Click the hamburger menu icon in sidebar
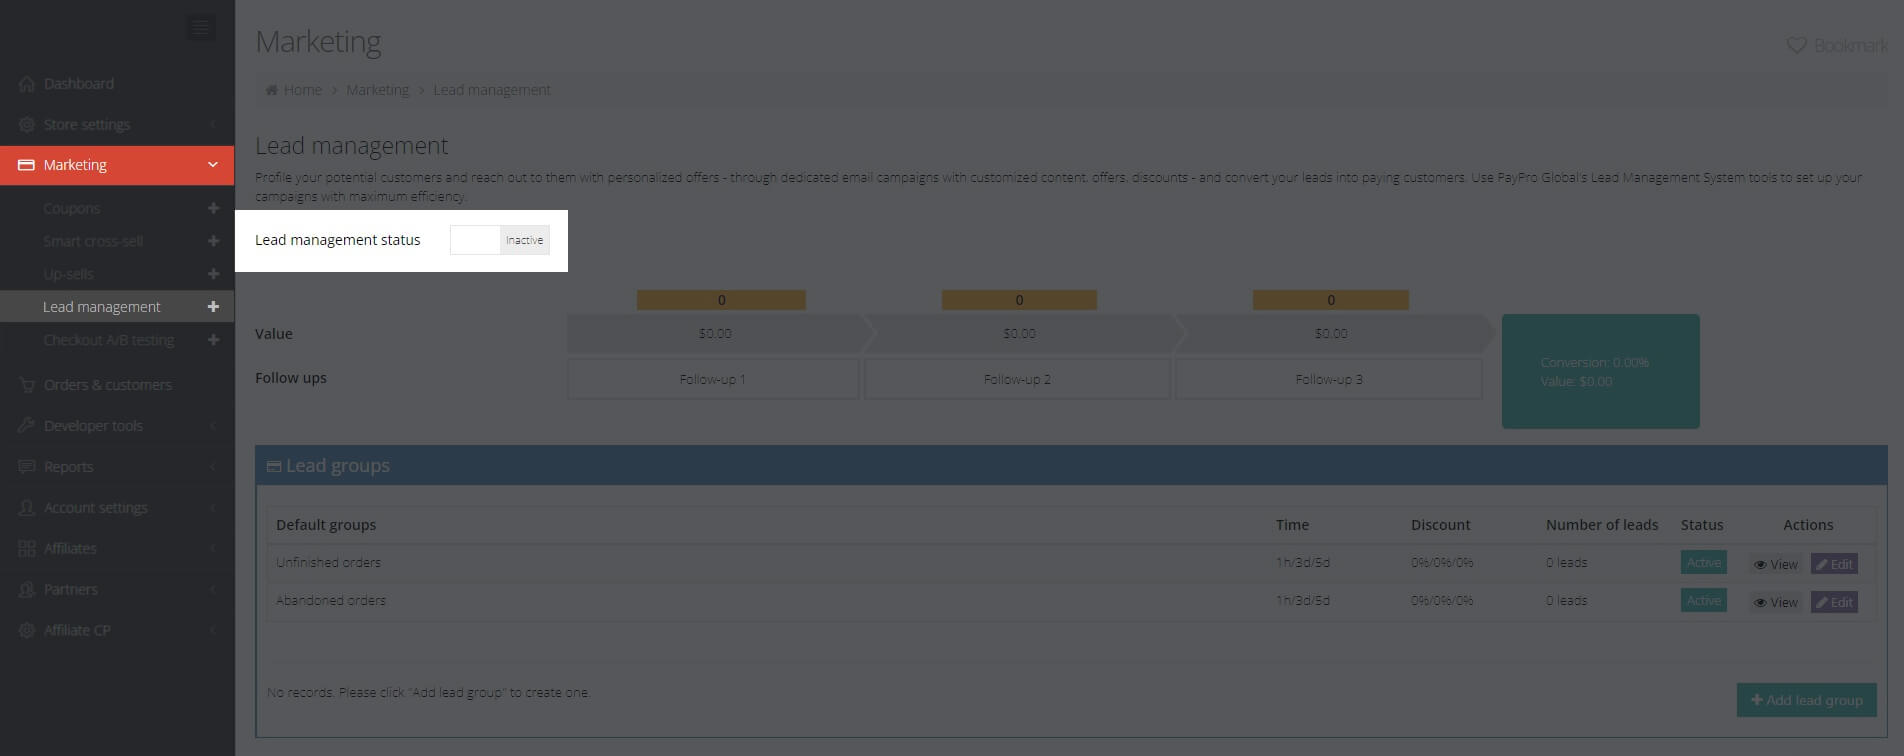 coord(201,28)
